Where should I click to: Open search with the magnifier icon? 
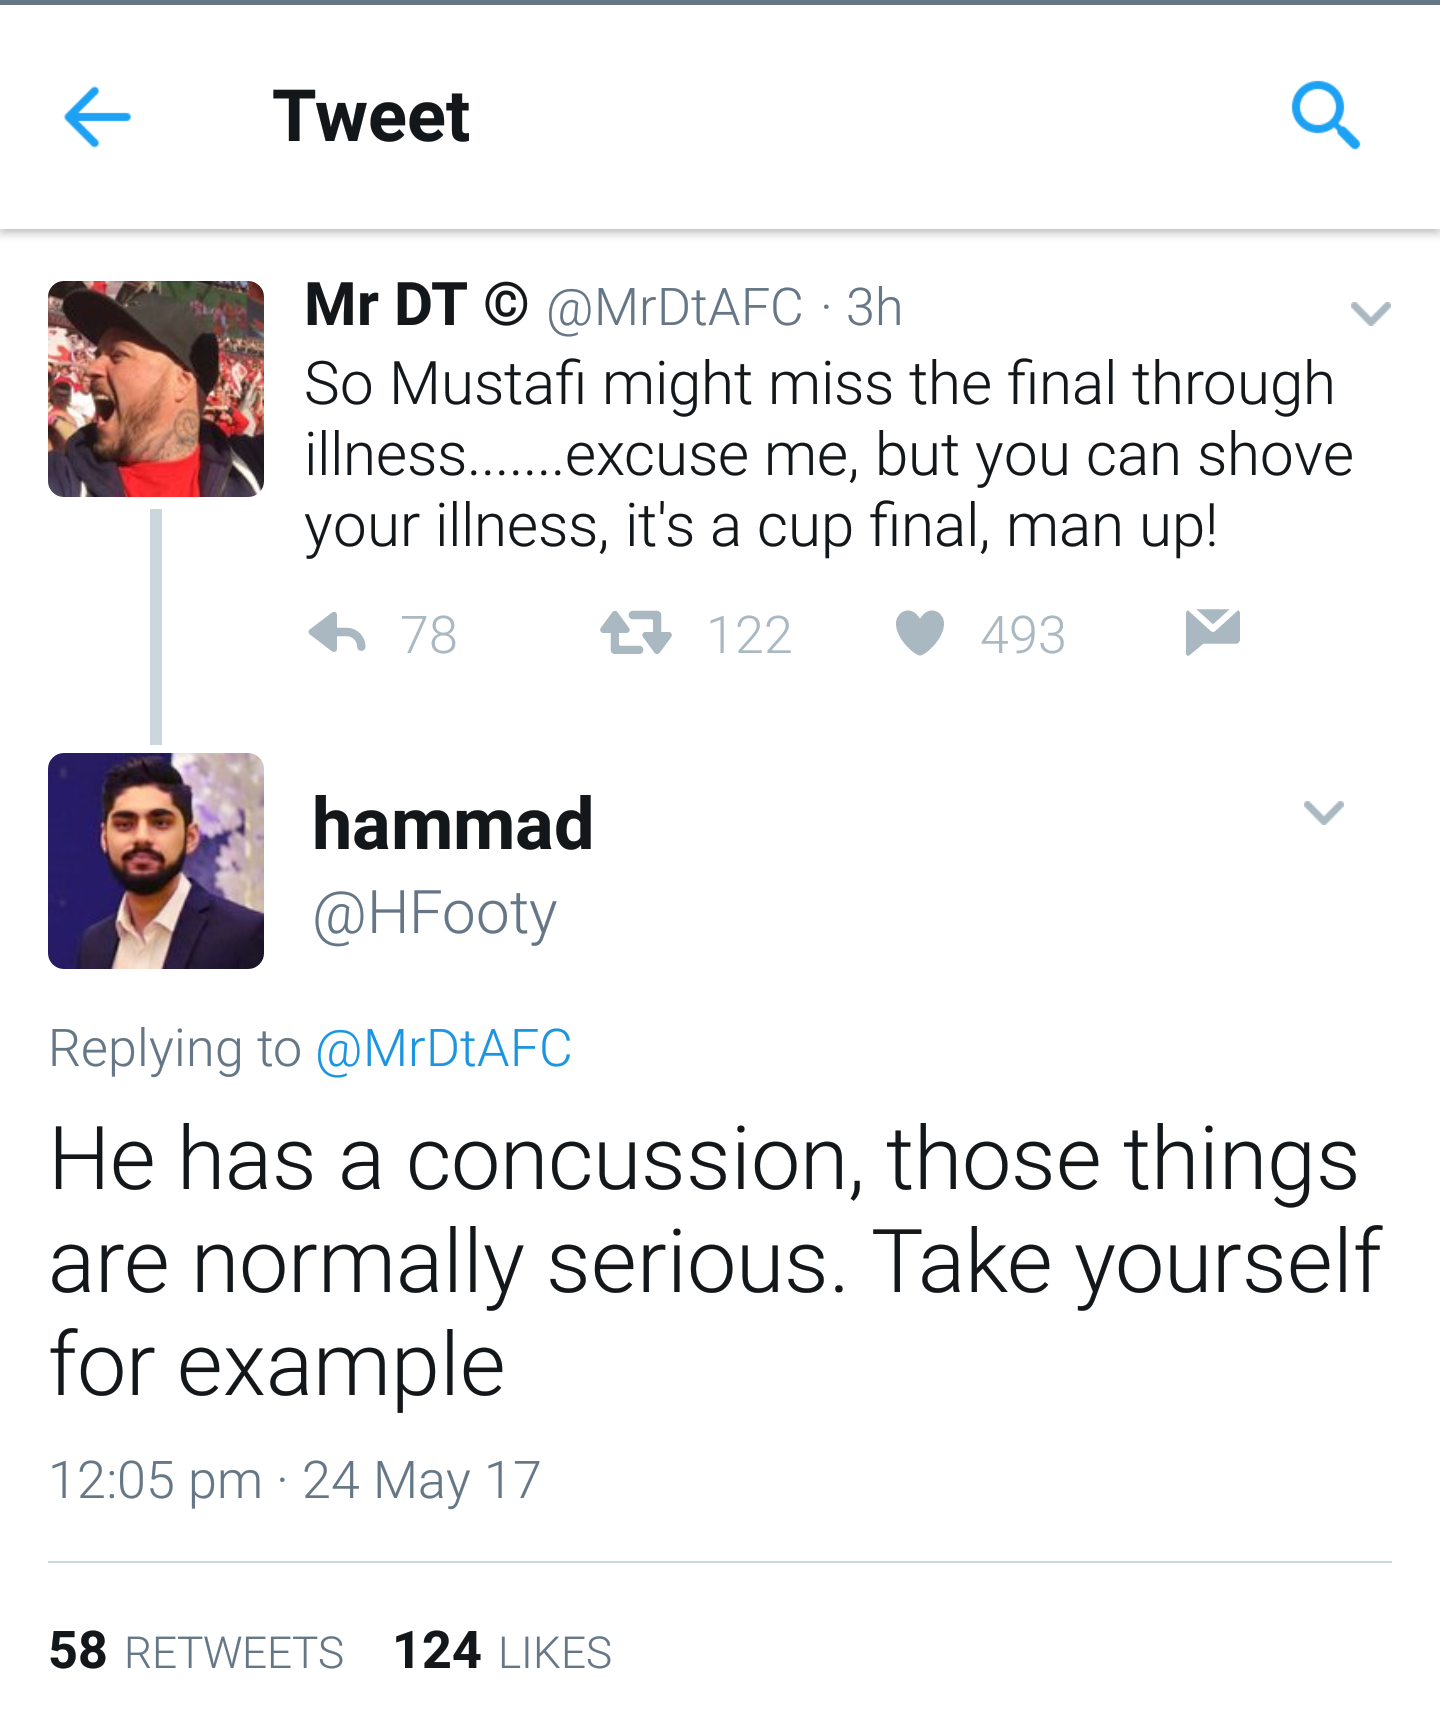click(1326, 116)
